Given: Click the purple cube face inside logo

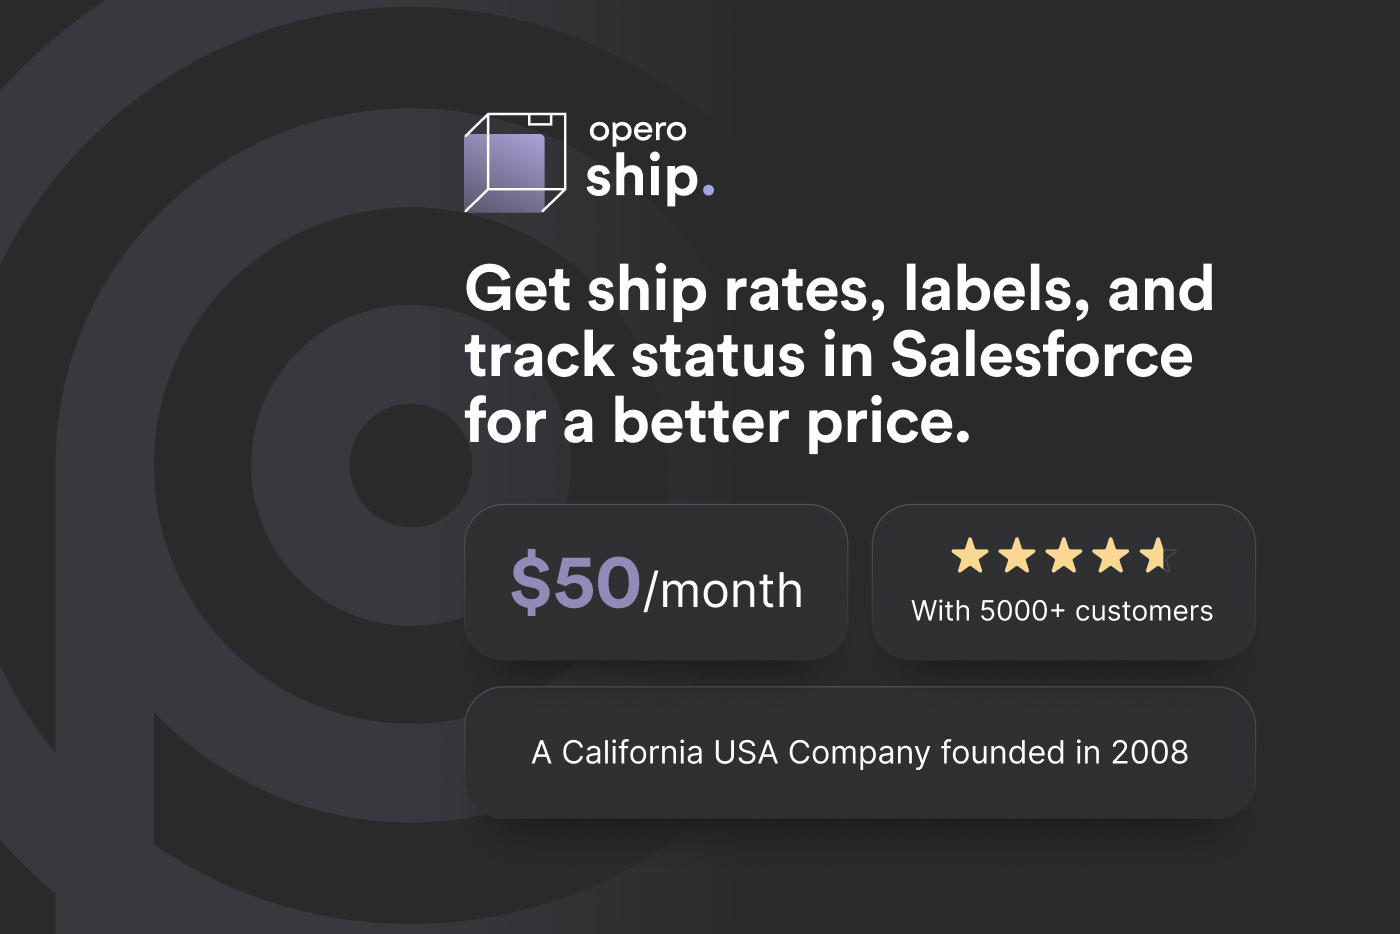Looking at the screenshot, I should coord(505,172).
